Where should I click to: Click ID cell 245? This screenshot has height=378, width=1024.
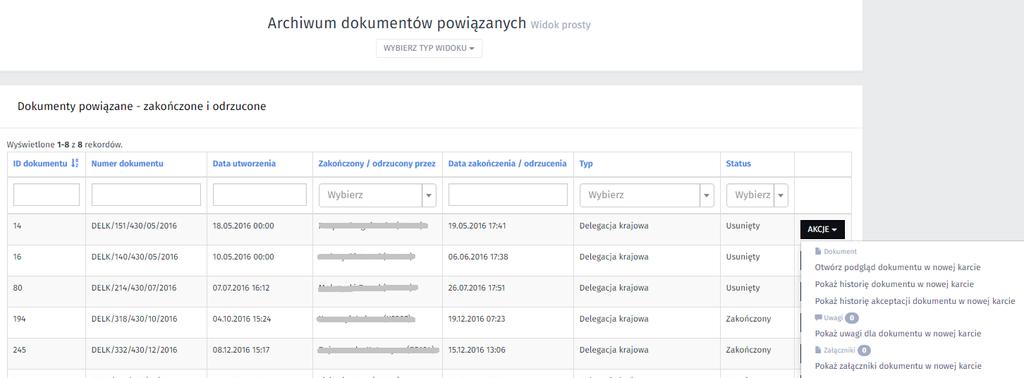click(20, 350)
